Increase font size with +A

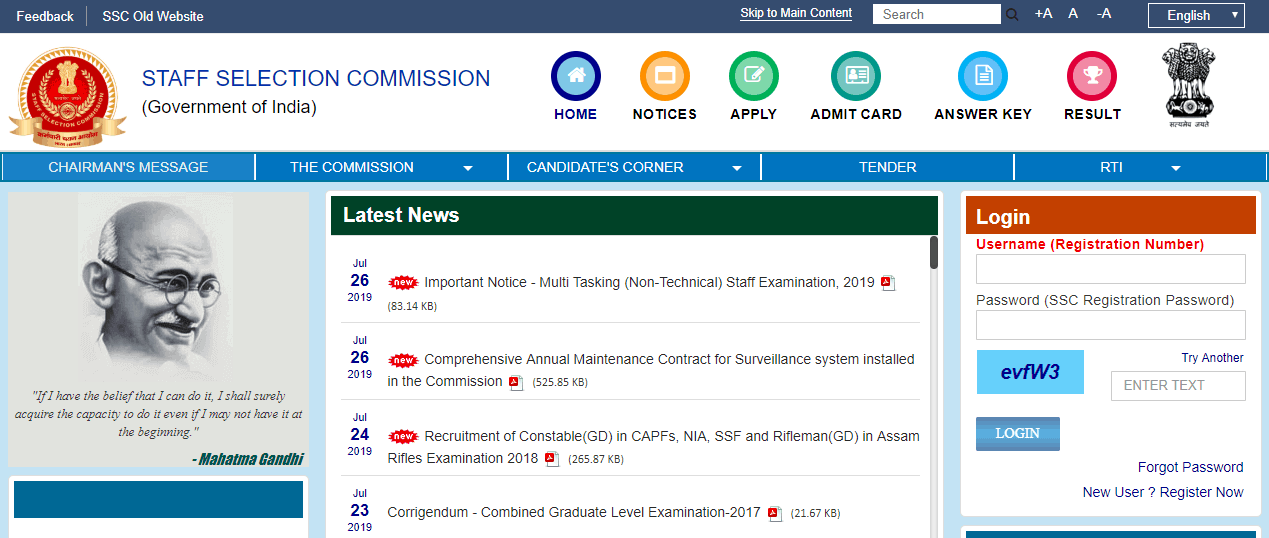pos(1043,14)
